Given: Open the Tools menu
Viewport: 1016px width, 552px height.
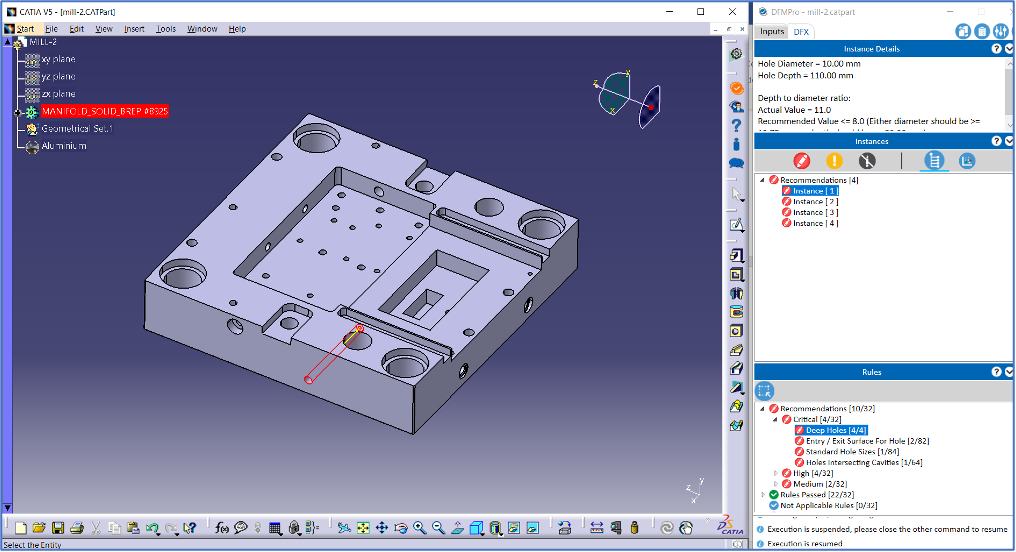Looking at the screenshot, I should (x=166, y=29).
